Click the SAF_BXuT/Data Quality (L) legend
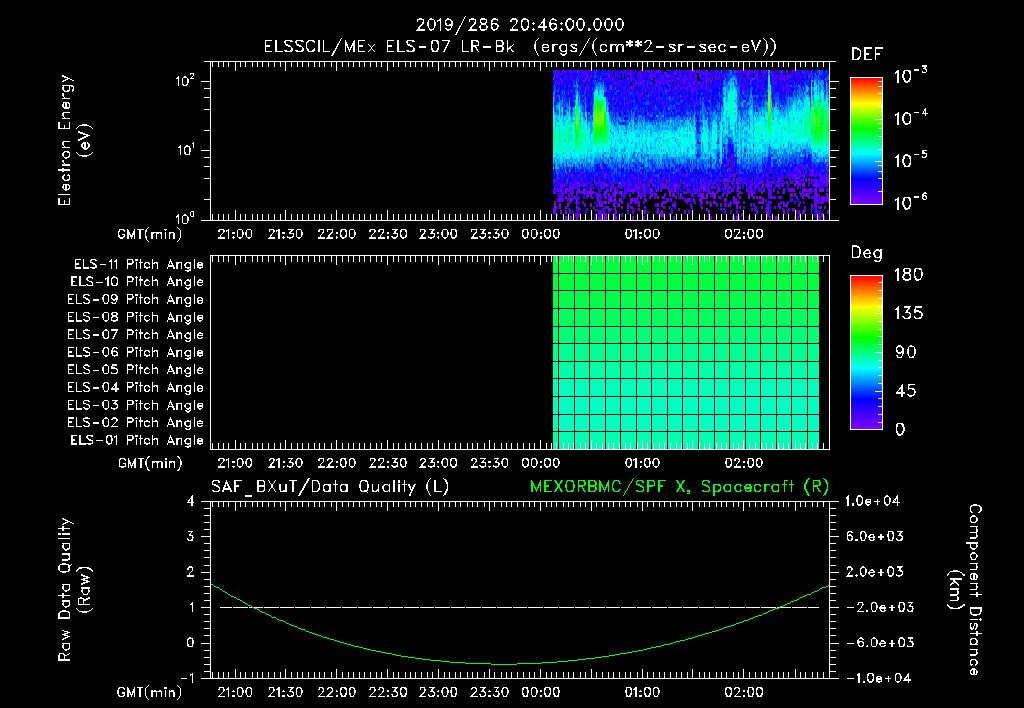Image resolution: width=1024 pixels, height=708 pixels. click(x=330, y=487)
